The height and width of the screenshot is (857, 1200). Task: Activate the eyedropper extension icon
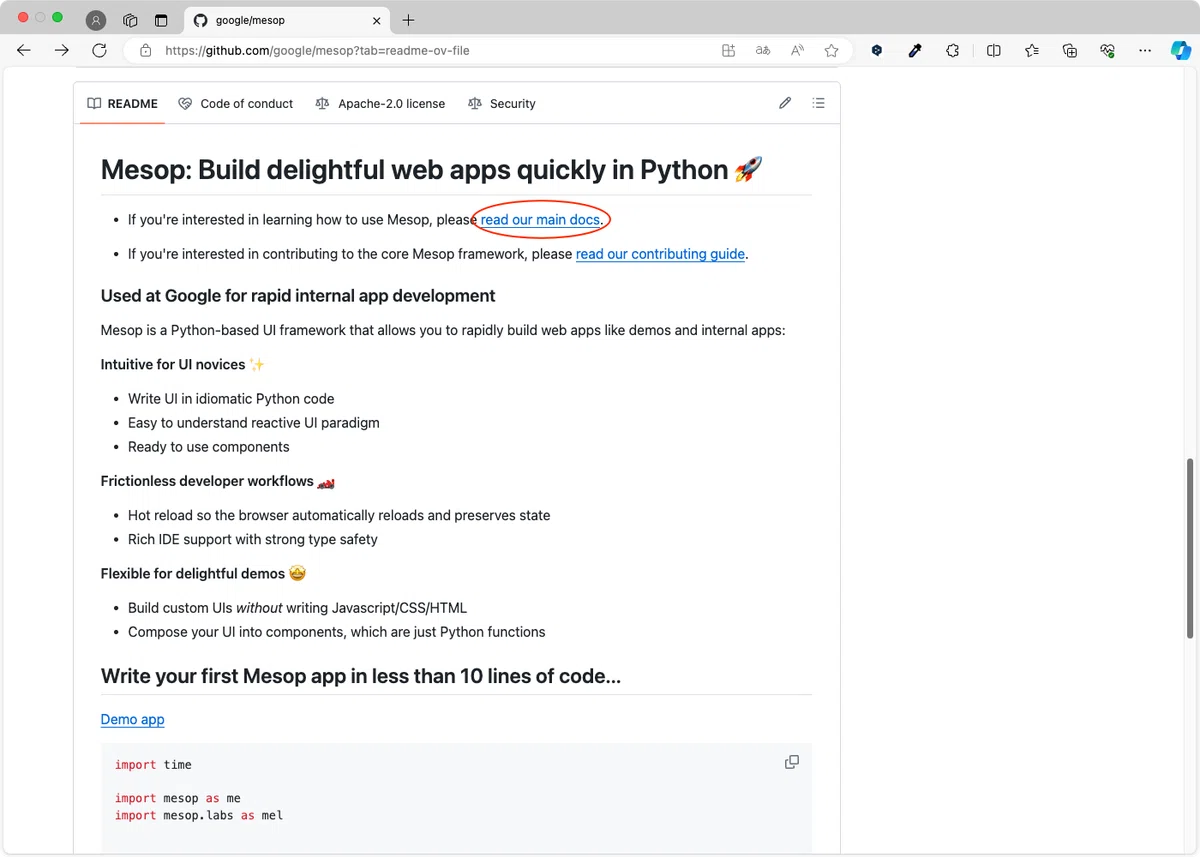click(914, 50)
